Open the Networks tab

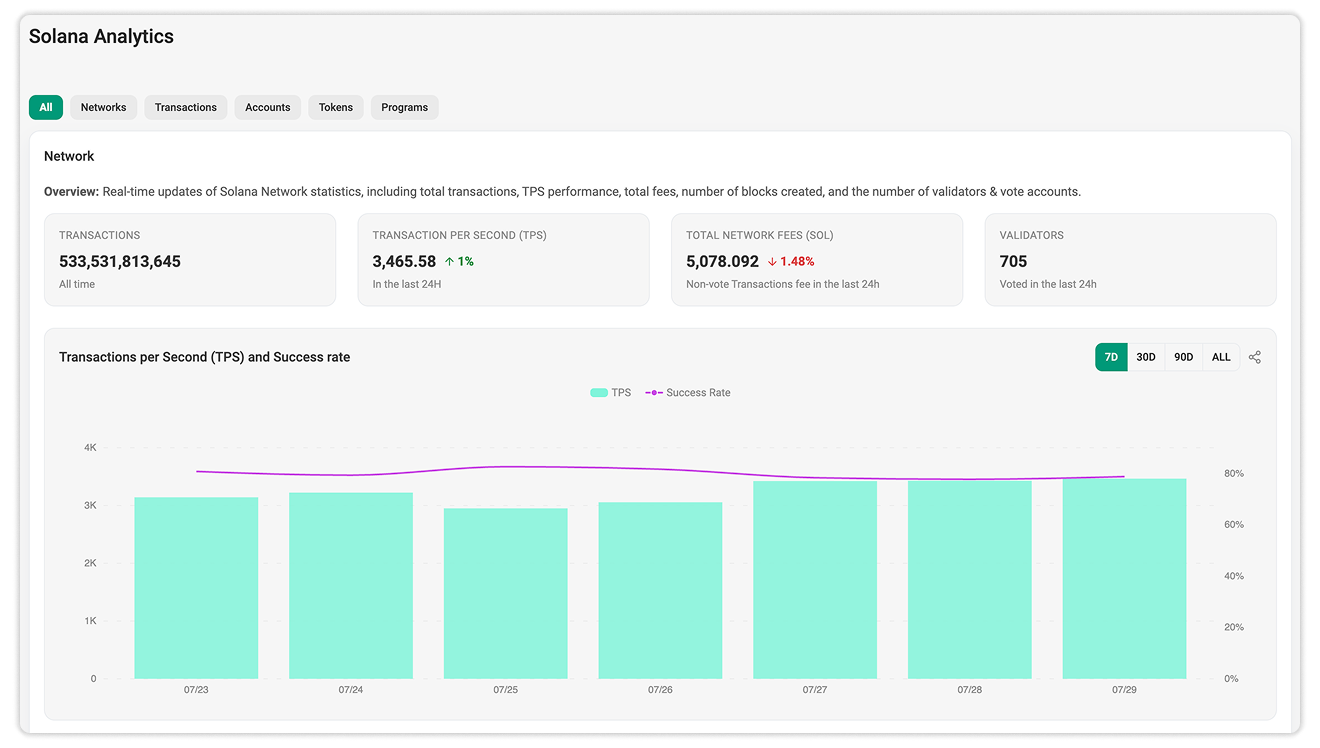coord(104,107)
